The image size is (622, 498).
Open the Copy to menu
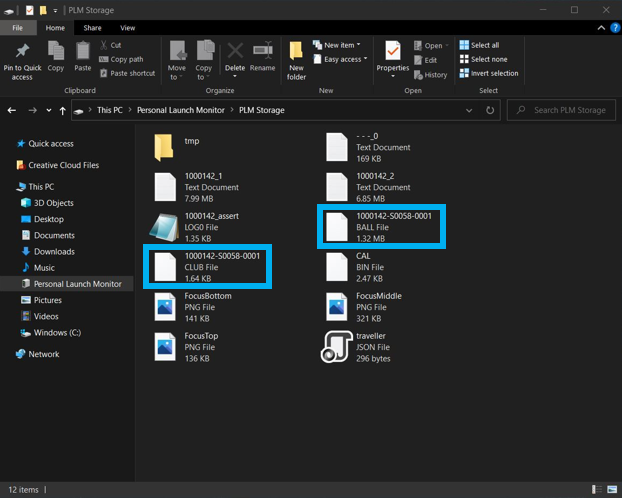(x=204, y=61)
